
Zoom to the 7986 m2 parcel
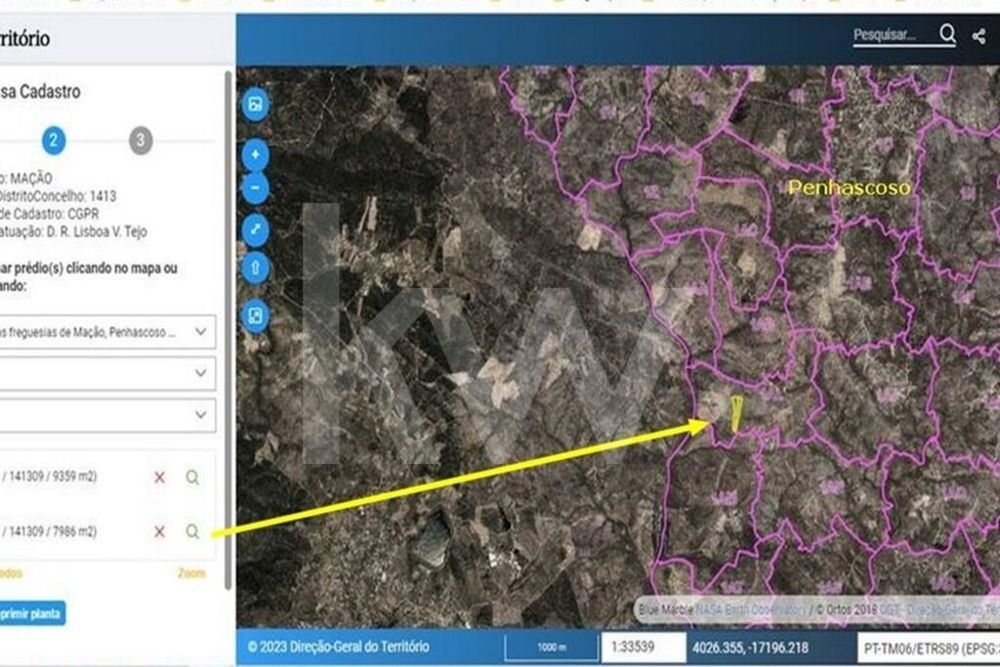pyautogui.click(x=192, y=531)
